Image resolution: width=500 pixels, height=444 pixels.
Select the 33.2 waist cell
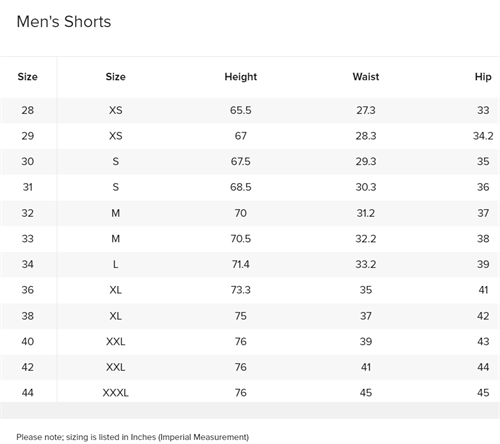coord(366,264)
